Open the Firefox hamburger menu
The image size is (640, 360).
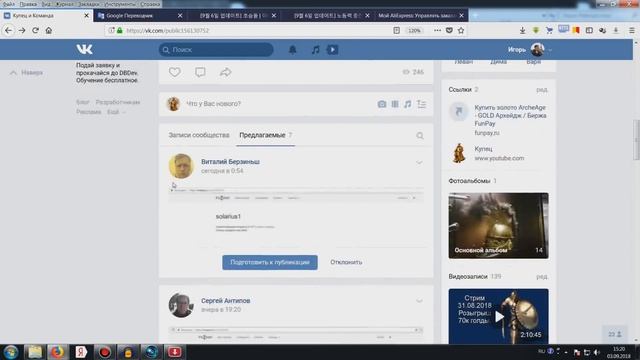pos(631,31)
